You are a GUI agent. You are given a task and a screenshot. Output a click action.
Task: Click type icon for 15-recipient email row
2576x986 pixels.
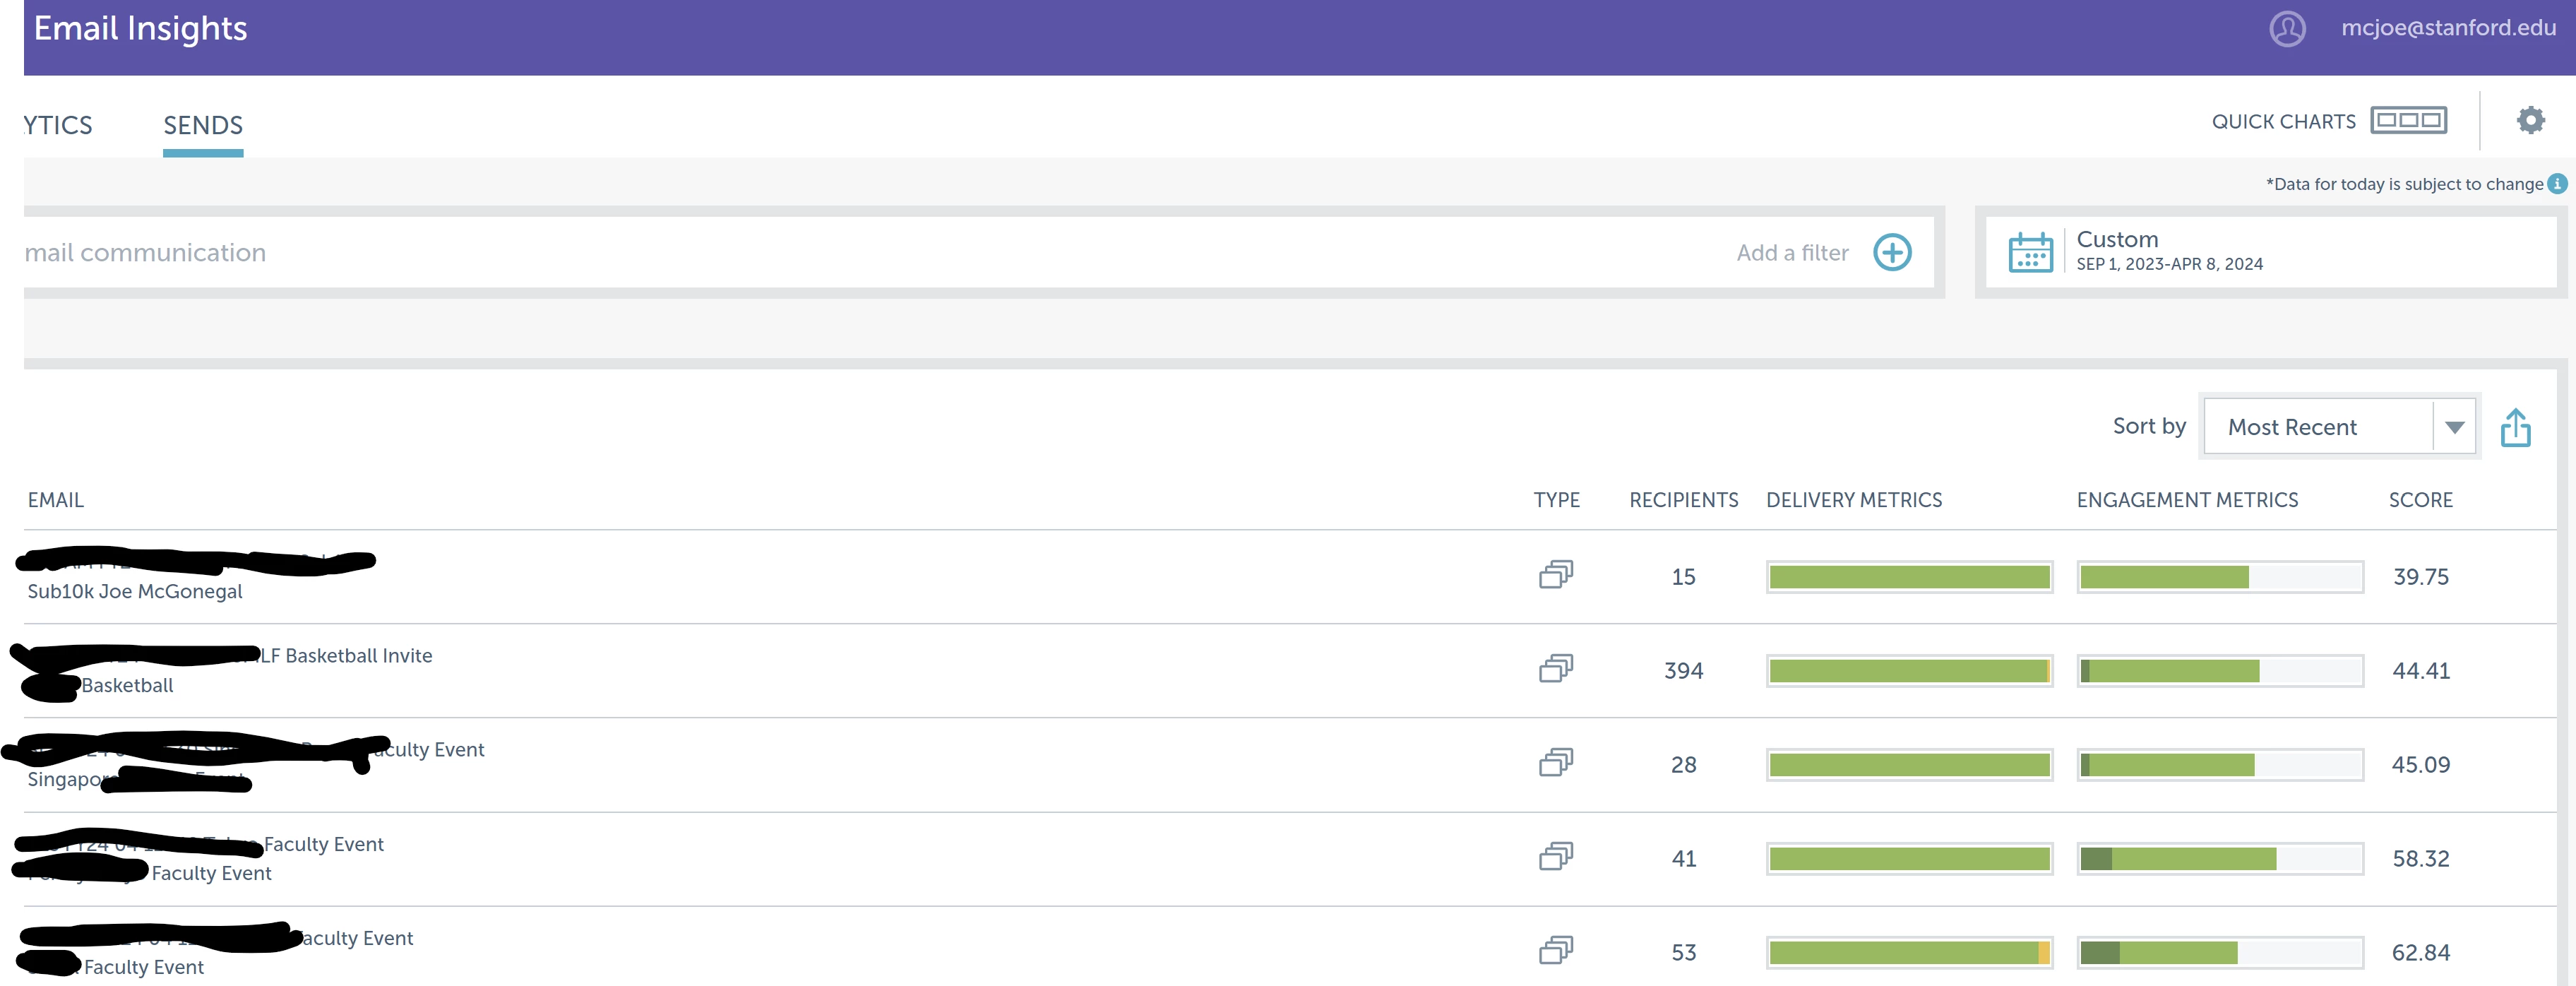click(1555, 575)
